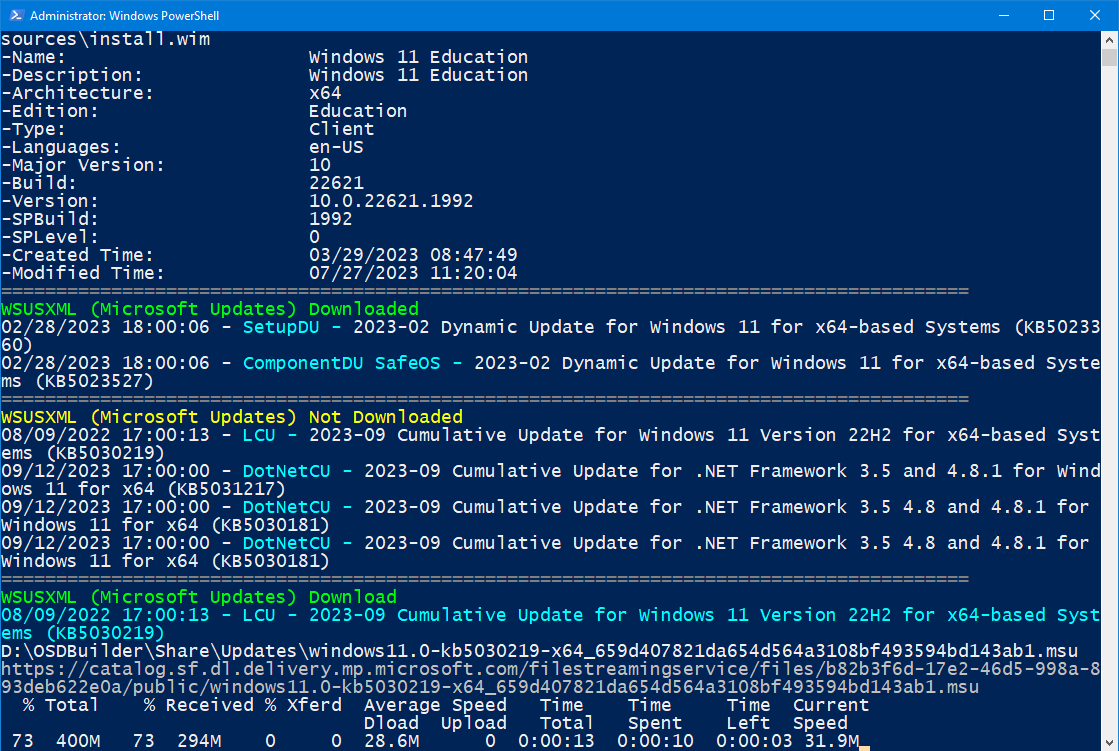Click '(KB5023527)' text
The image size is (1119, 751).
tap(94, 381)
